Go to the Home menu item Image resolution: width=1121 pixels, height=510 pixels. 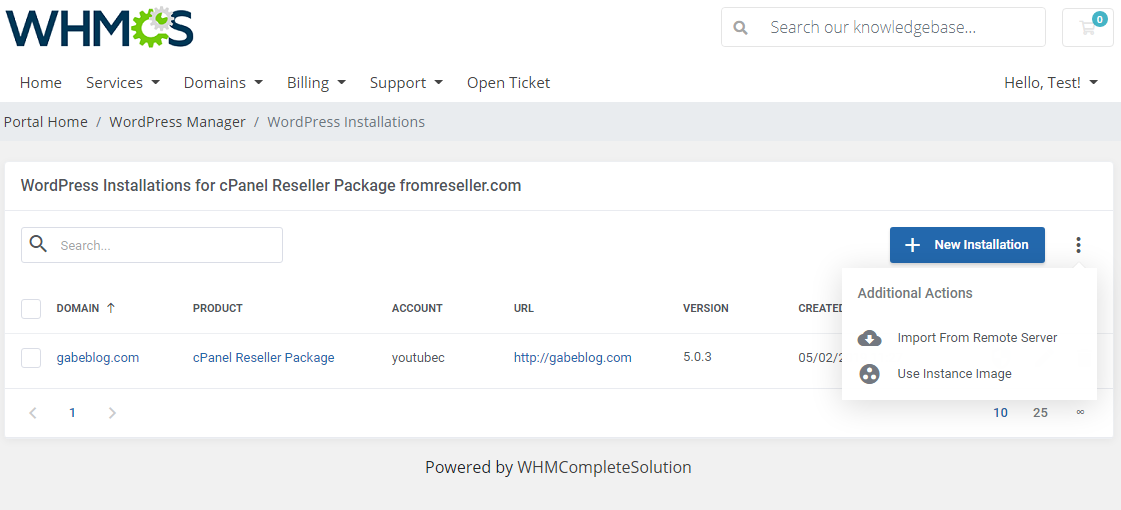tap(41, 83)
